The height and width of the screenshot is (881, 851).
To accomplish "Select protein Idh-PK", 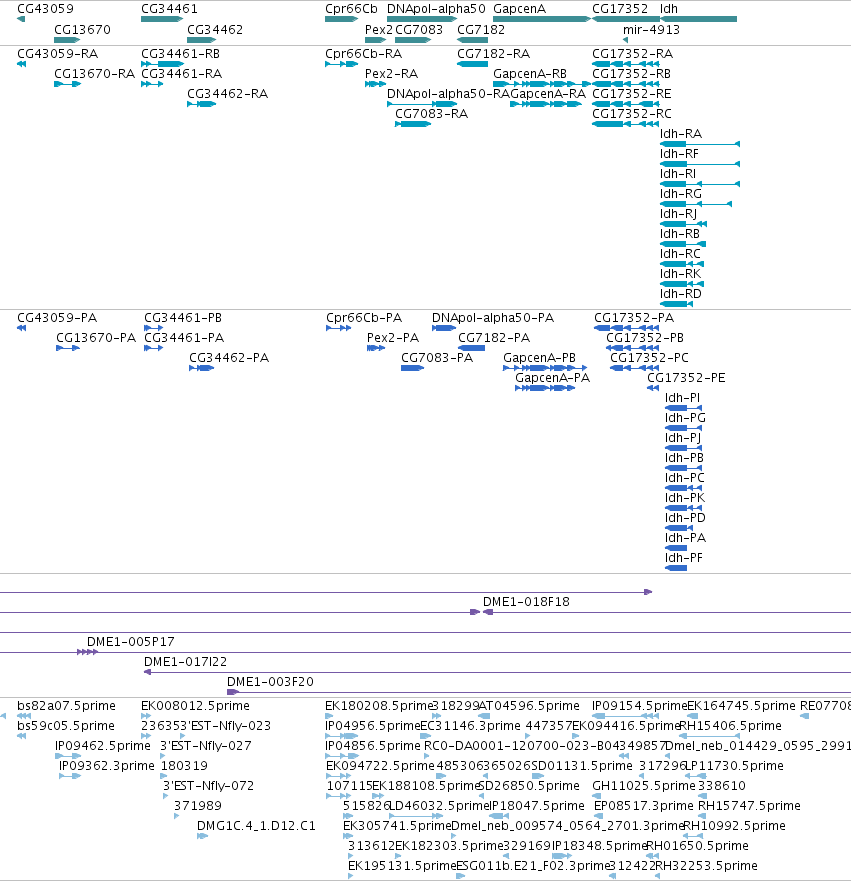I will (685, 498).
